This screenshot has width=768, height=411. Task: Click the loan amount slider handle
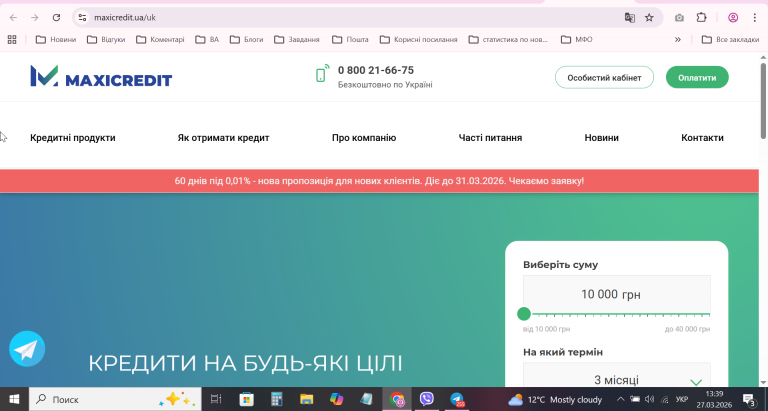pyautogui.click(x=524, y=314)
